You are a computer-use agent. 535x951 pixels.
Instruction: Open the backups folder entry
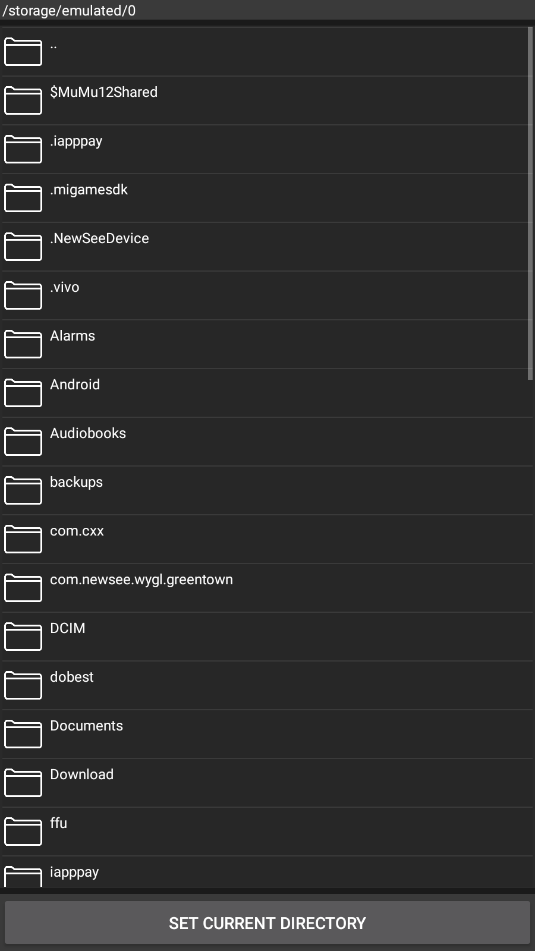pos(267,490)
